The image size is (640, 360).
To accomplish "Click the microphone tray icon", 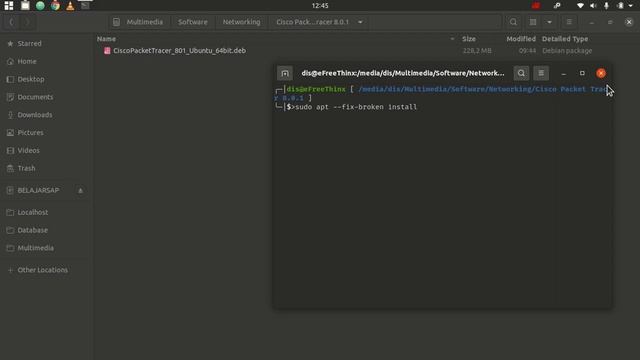I will [x=606, y=6].
